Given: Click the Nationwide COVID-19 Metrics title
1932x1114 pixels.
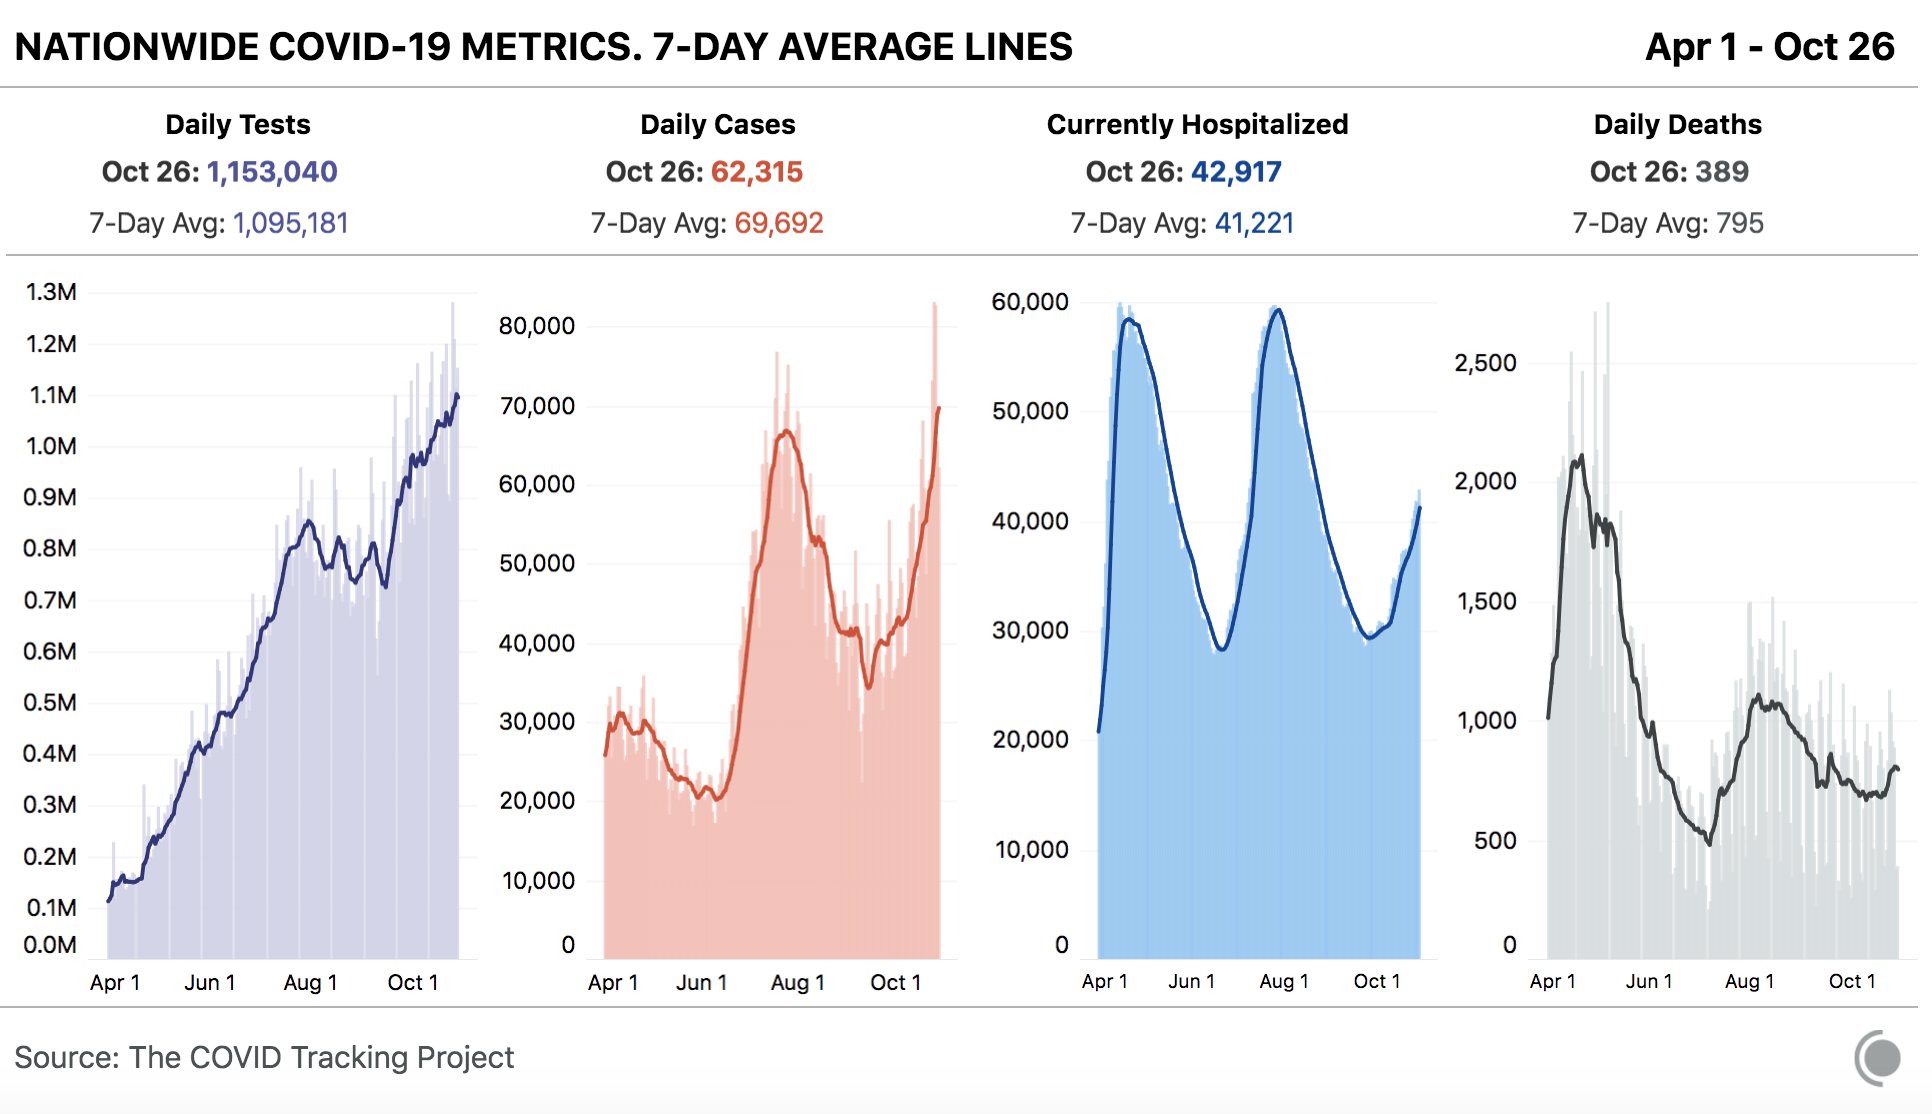Looking at the screenshot, I should [x=543, y=47].
